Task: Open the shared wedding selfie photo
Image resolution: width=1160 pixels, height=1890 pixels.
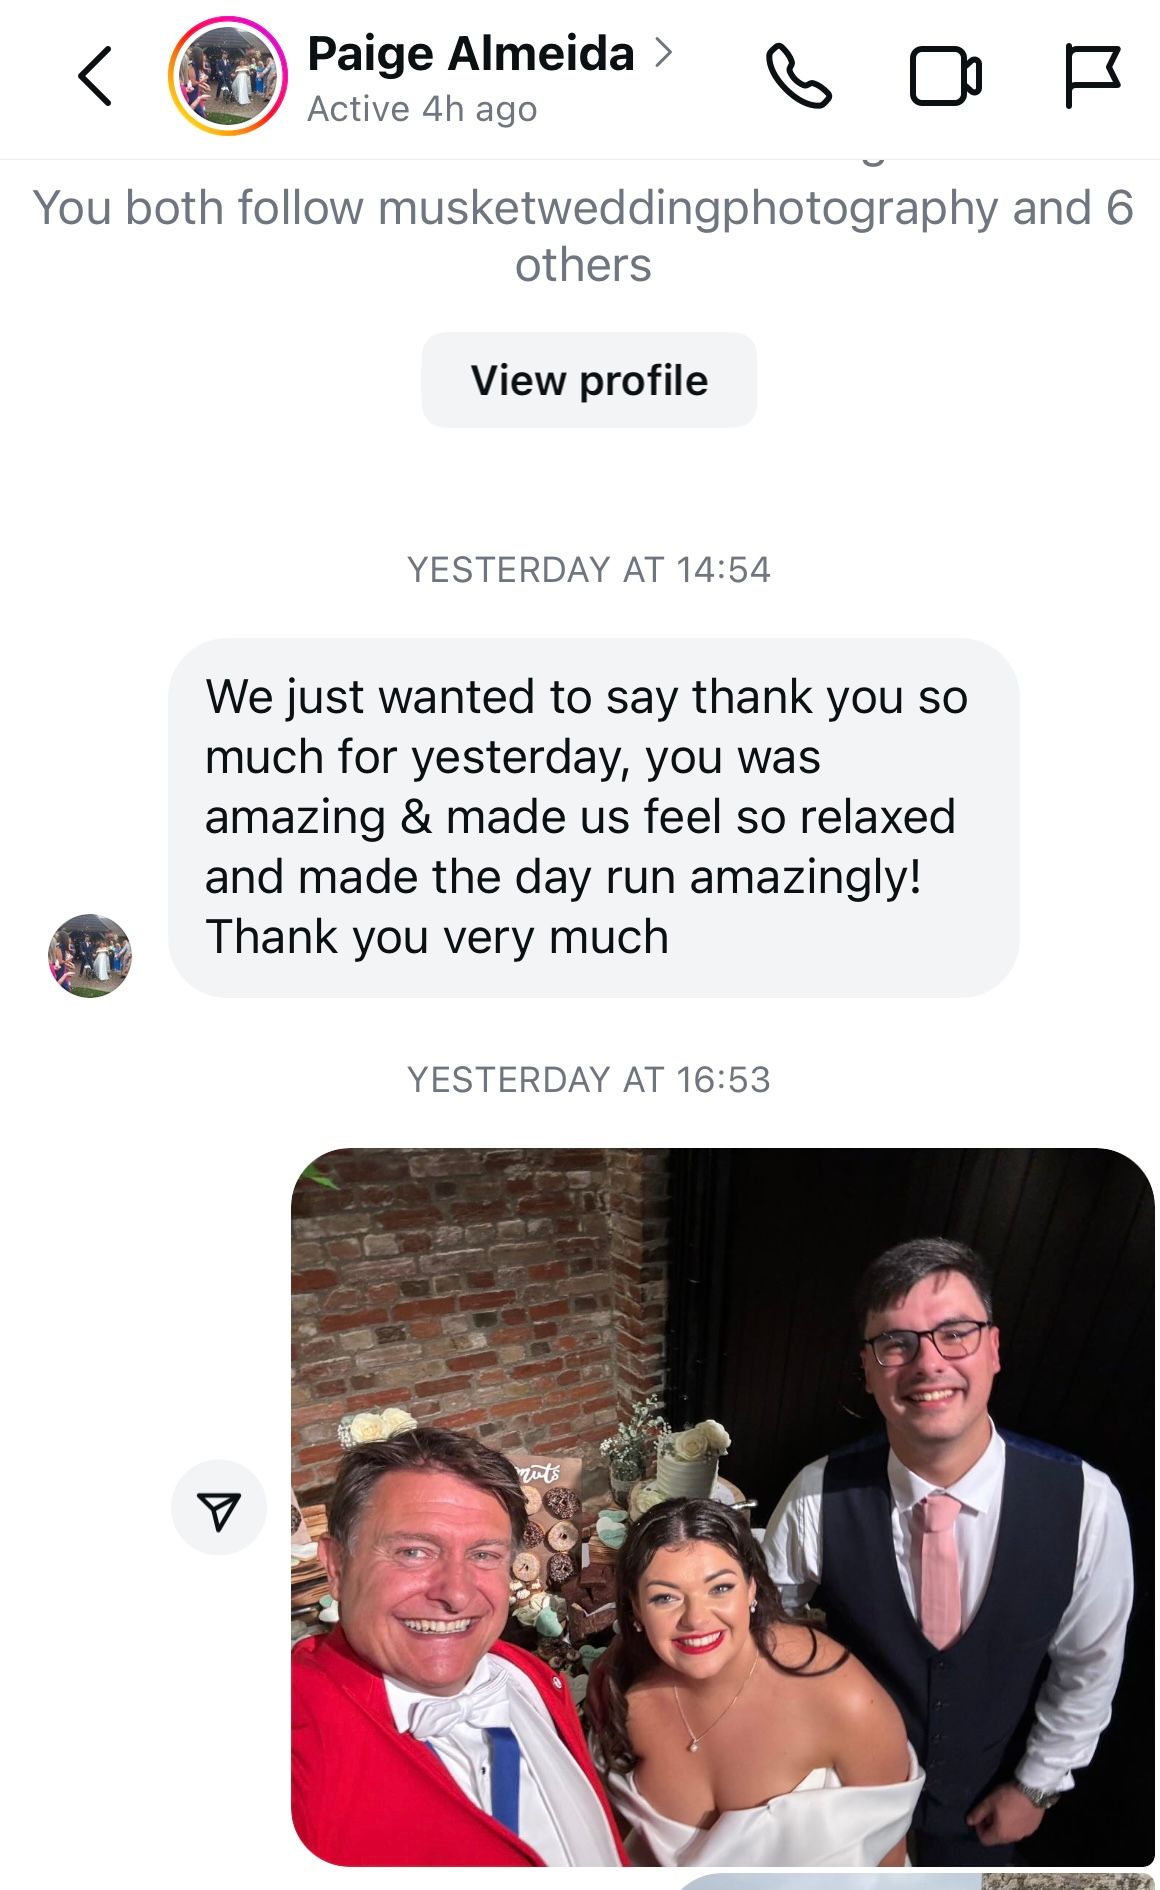Action: click(x=722, y=1400)
